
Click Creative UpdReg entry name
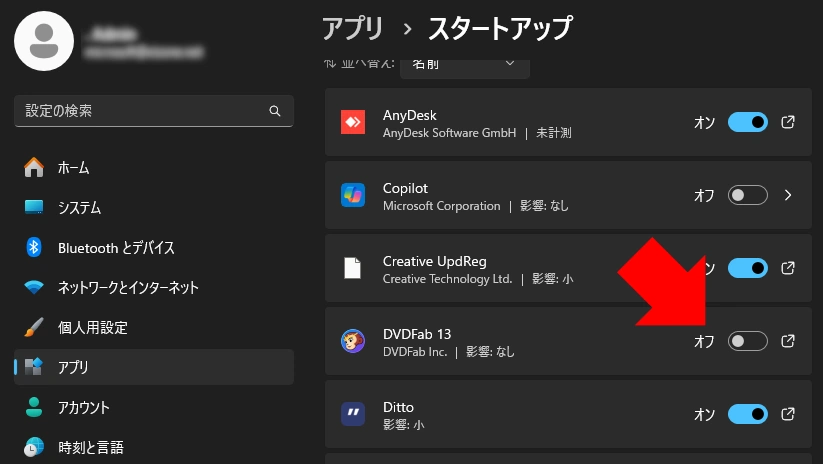pyautogui.click(x=435, y=261)
